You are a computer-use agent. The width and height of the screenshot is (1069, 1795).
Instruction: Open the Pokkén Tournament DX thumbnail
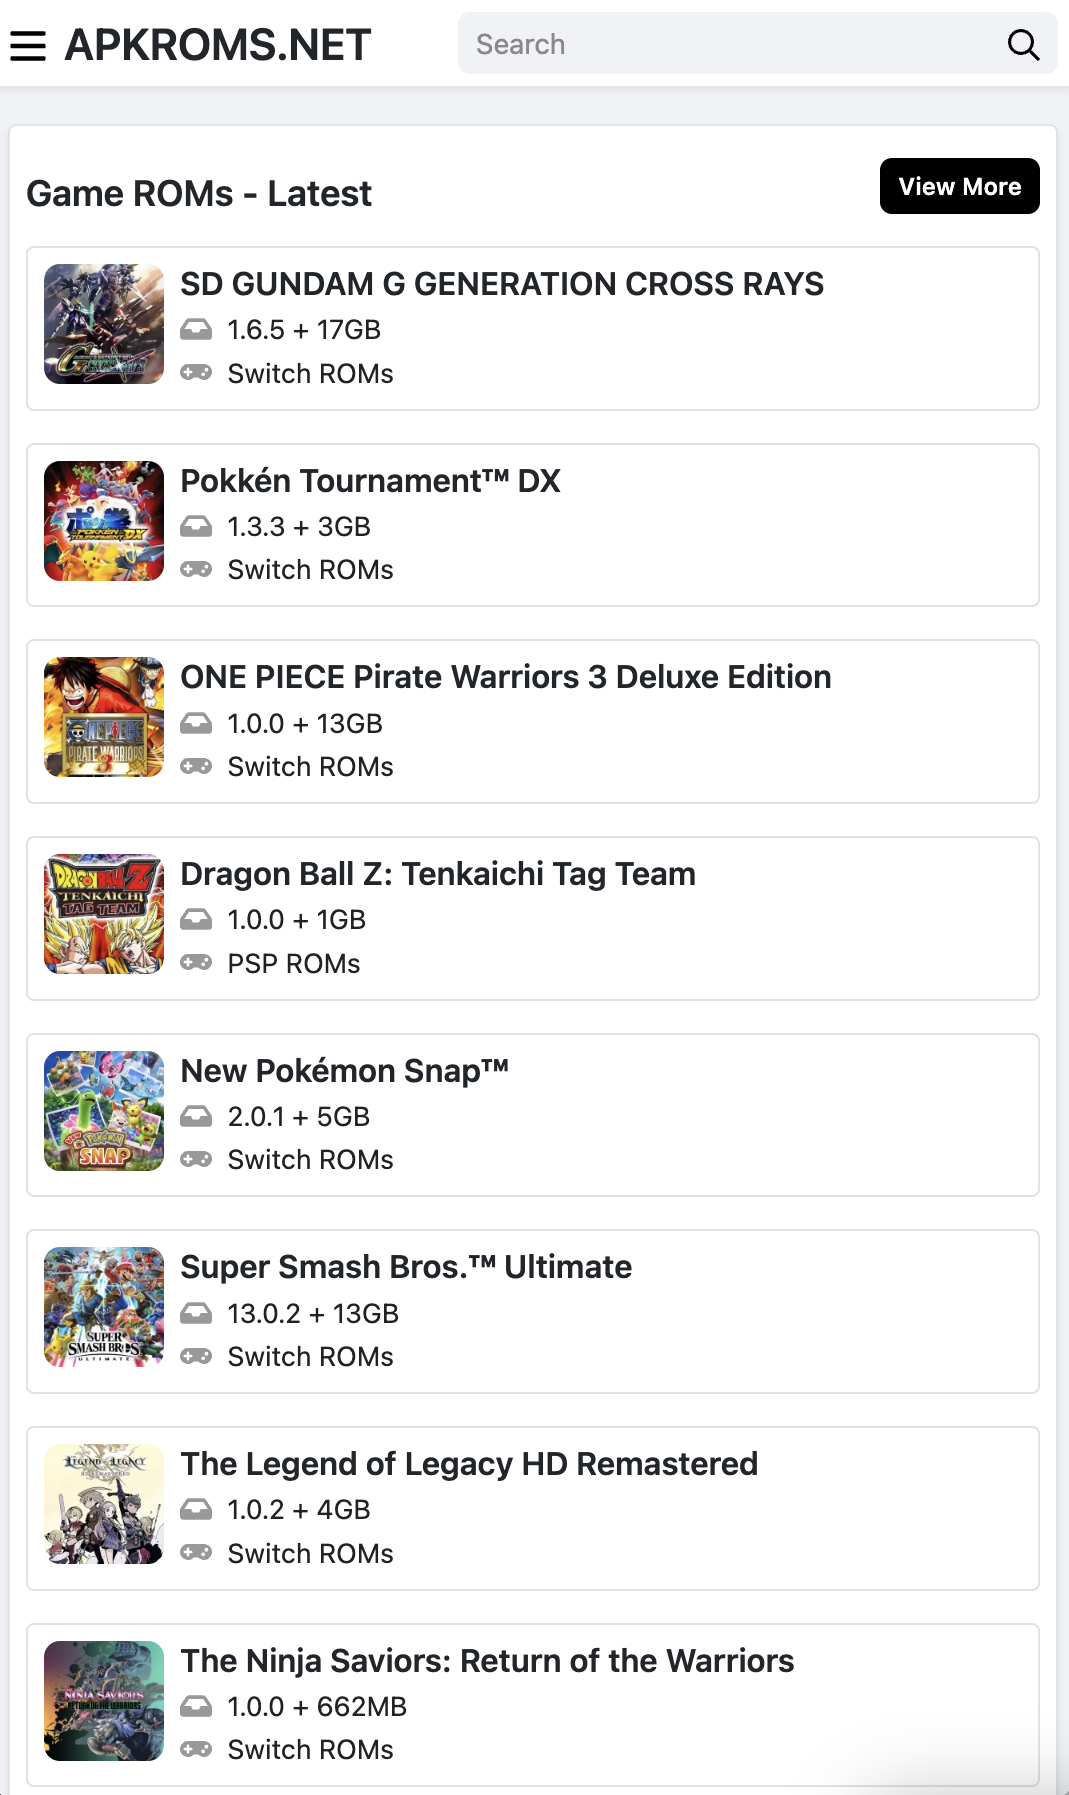pyautogui.click(x=104, y=521)
